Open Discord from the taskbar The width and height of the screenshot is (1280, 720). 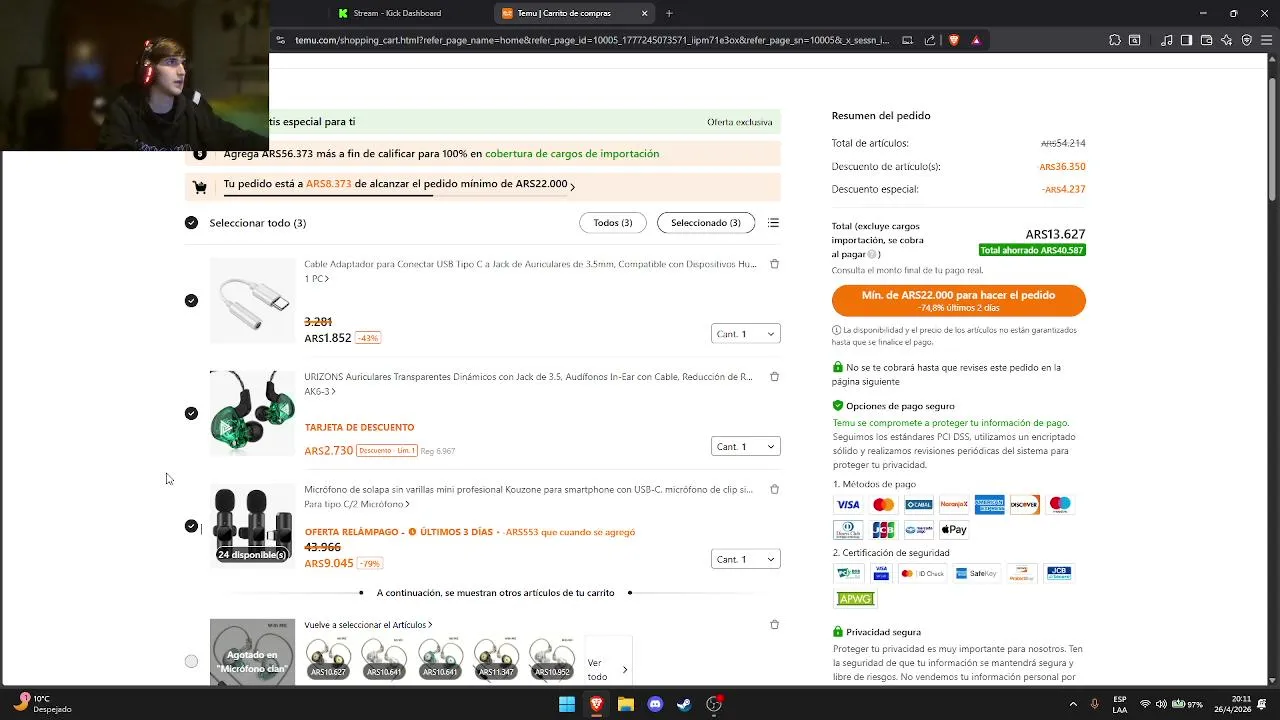[655, 704]
